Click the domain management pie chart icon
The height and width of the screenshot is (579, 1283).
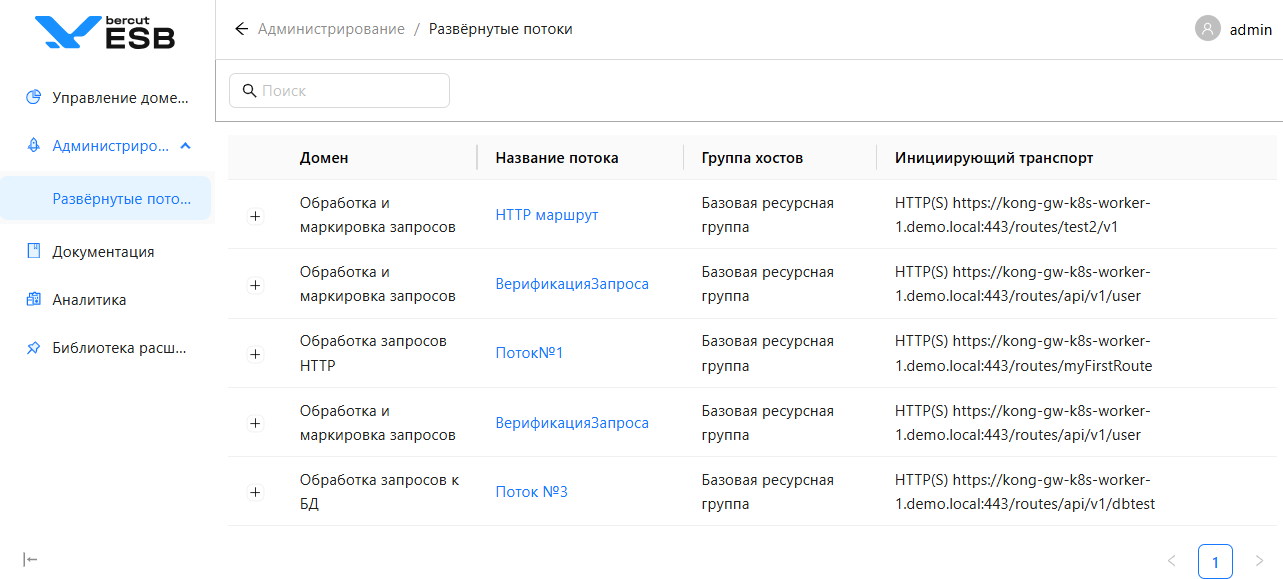[x=33, y=98]
